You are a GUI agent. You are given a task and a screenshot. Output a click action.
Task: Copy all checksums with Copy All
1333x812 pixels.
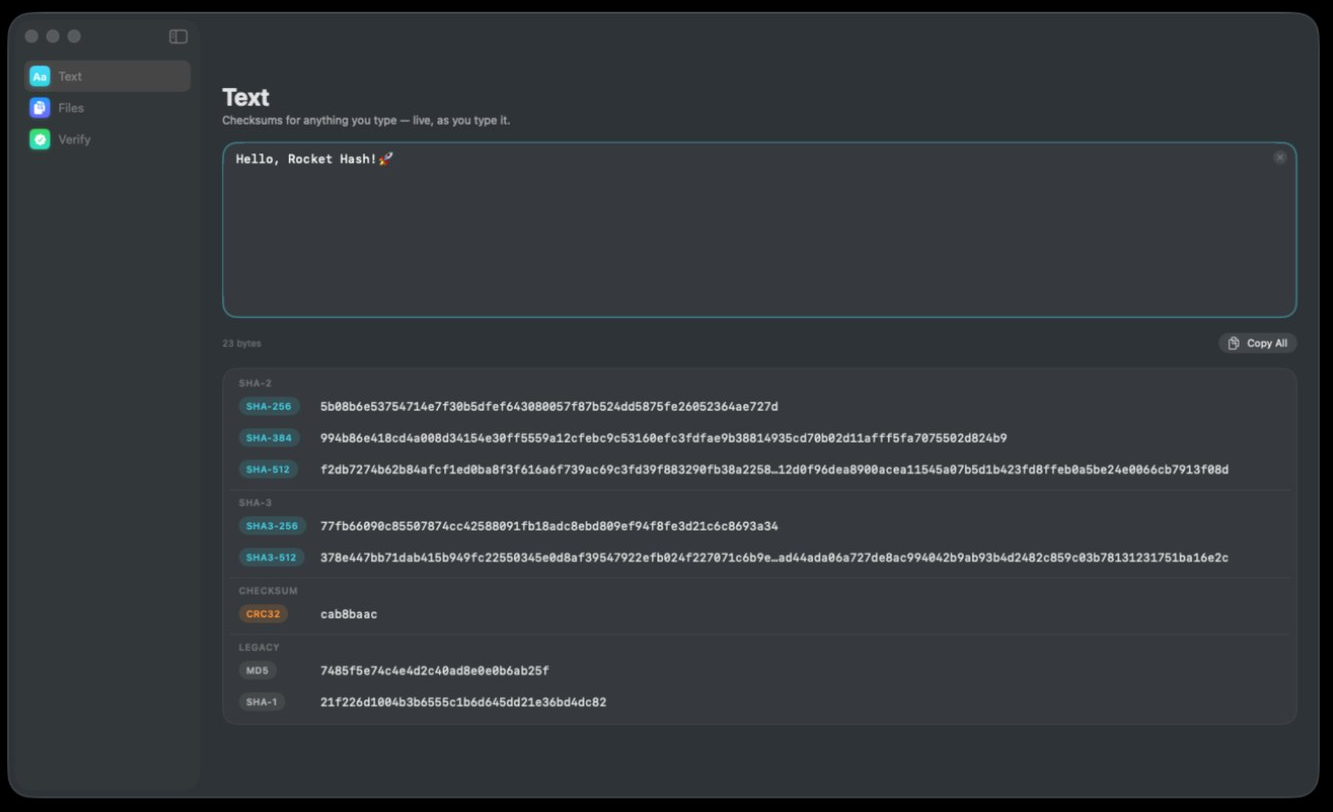point(1257,343)
